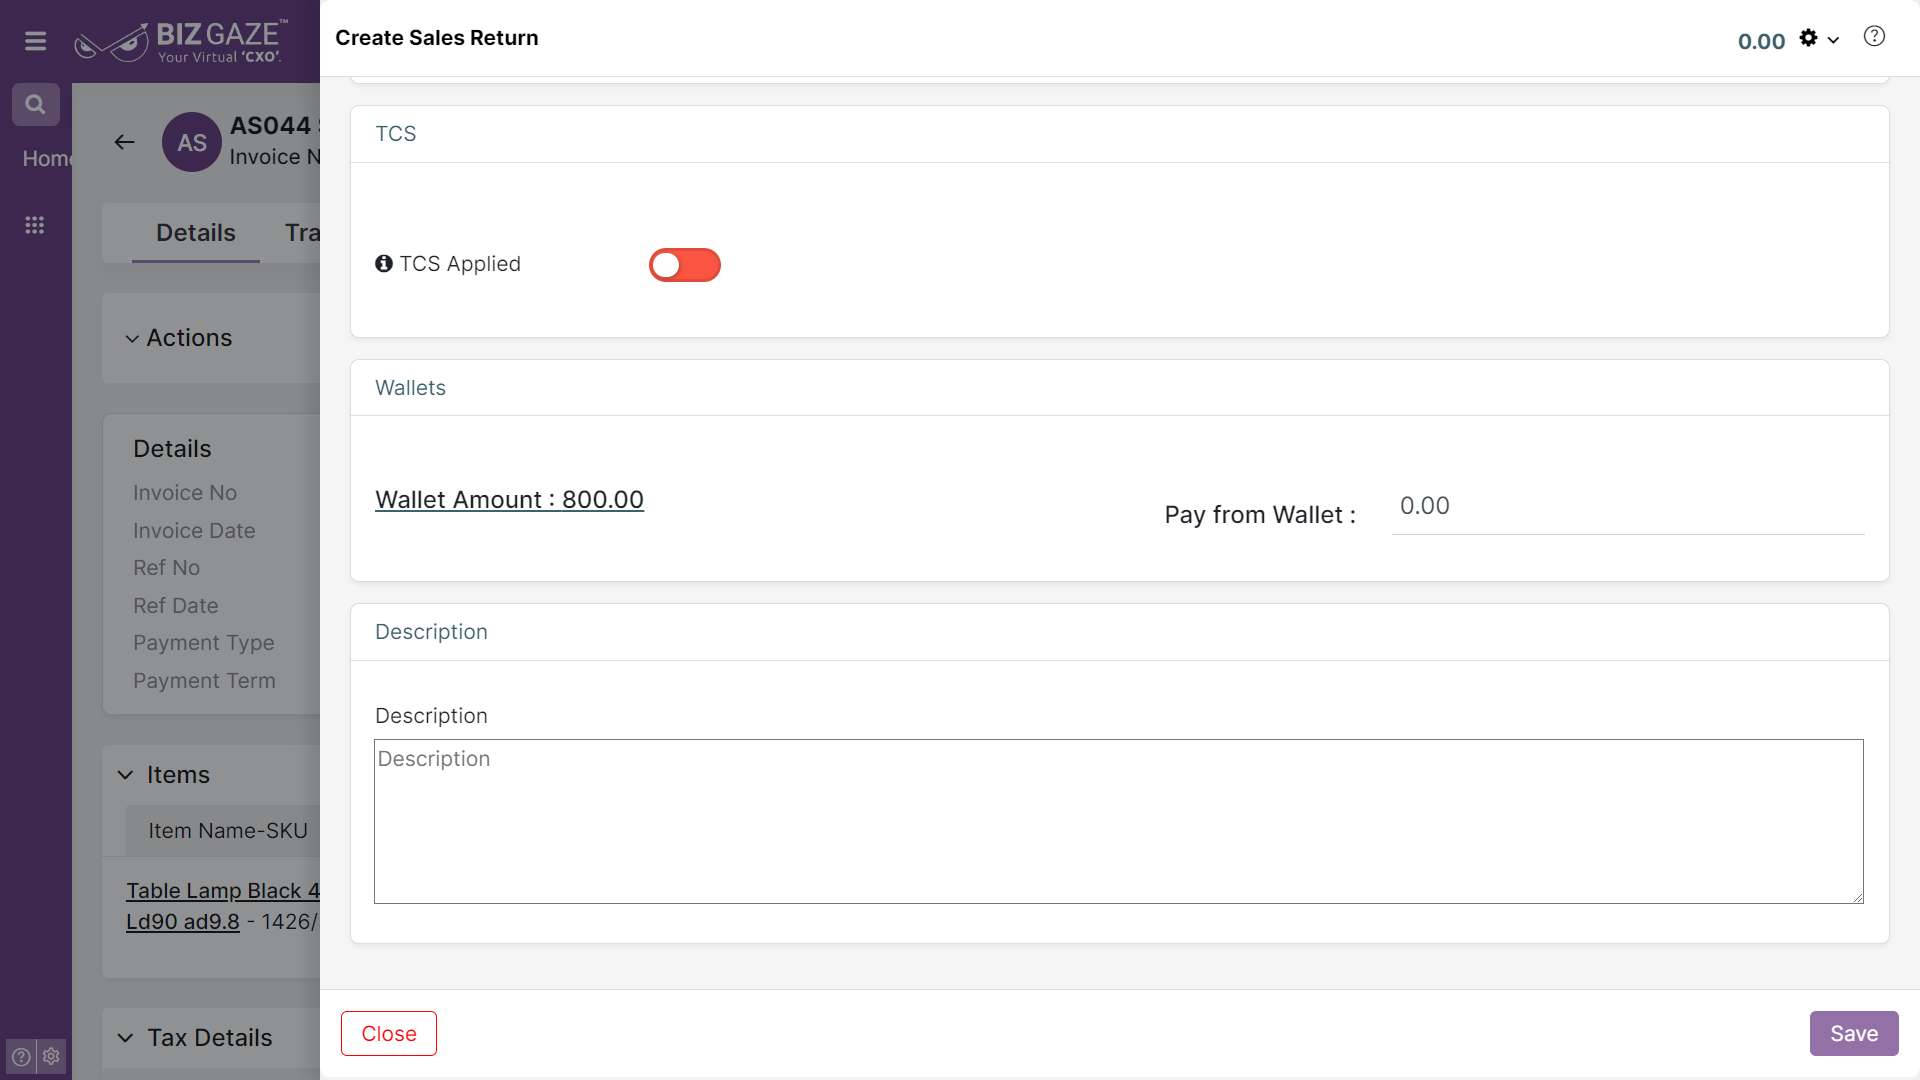The image size is (1920, 1080).
Task: Click the AS avatar circle
Action: [192, 142]
